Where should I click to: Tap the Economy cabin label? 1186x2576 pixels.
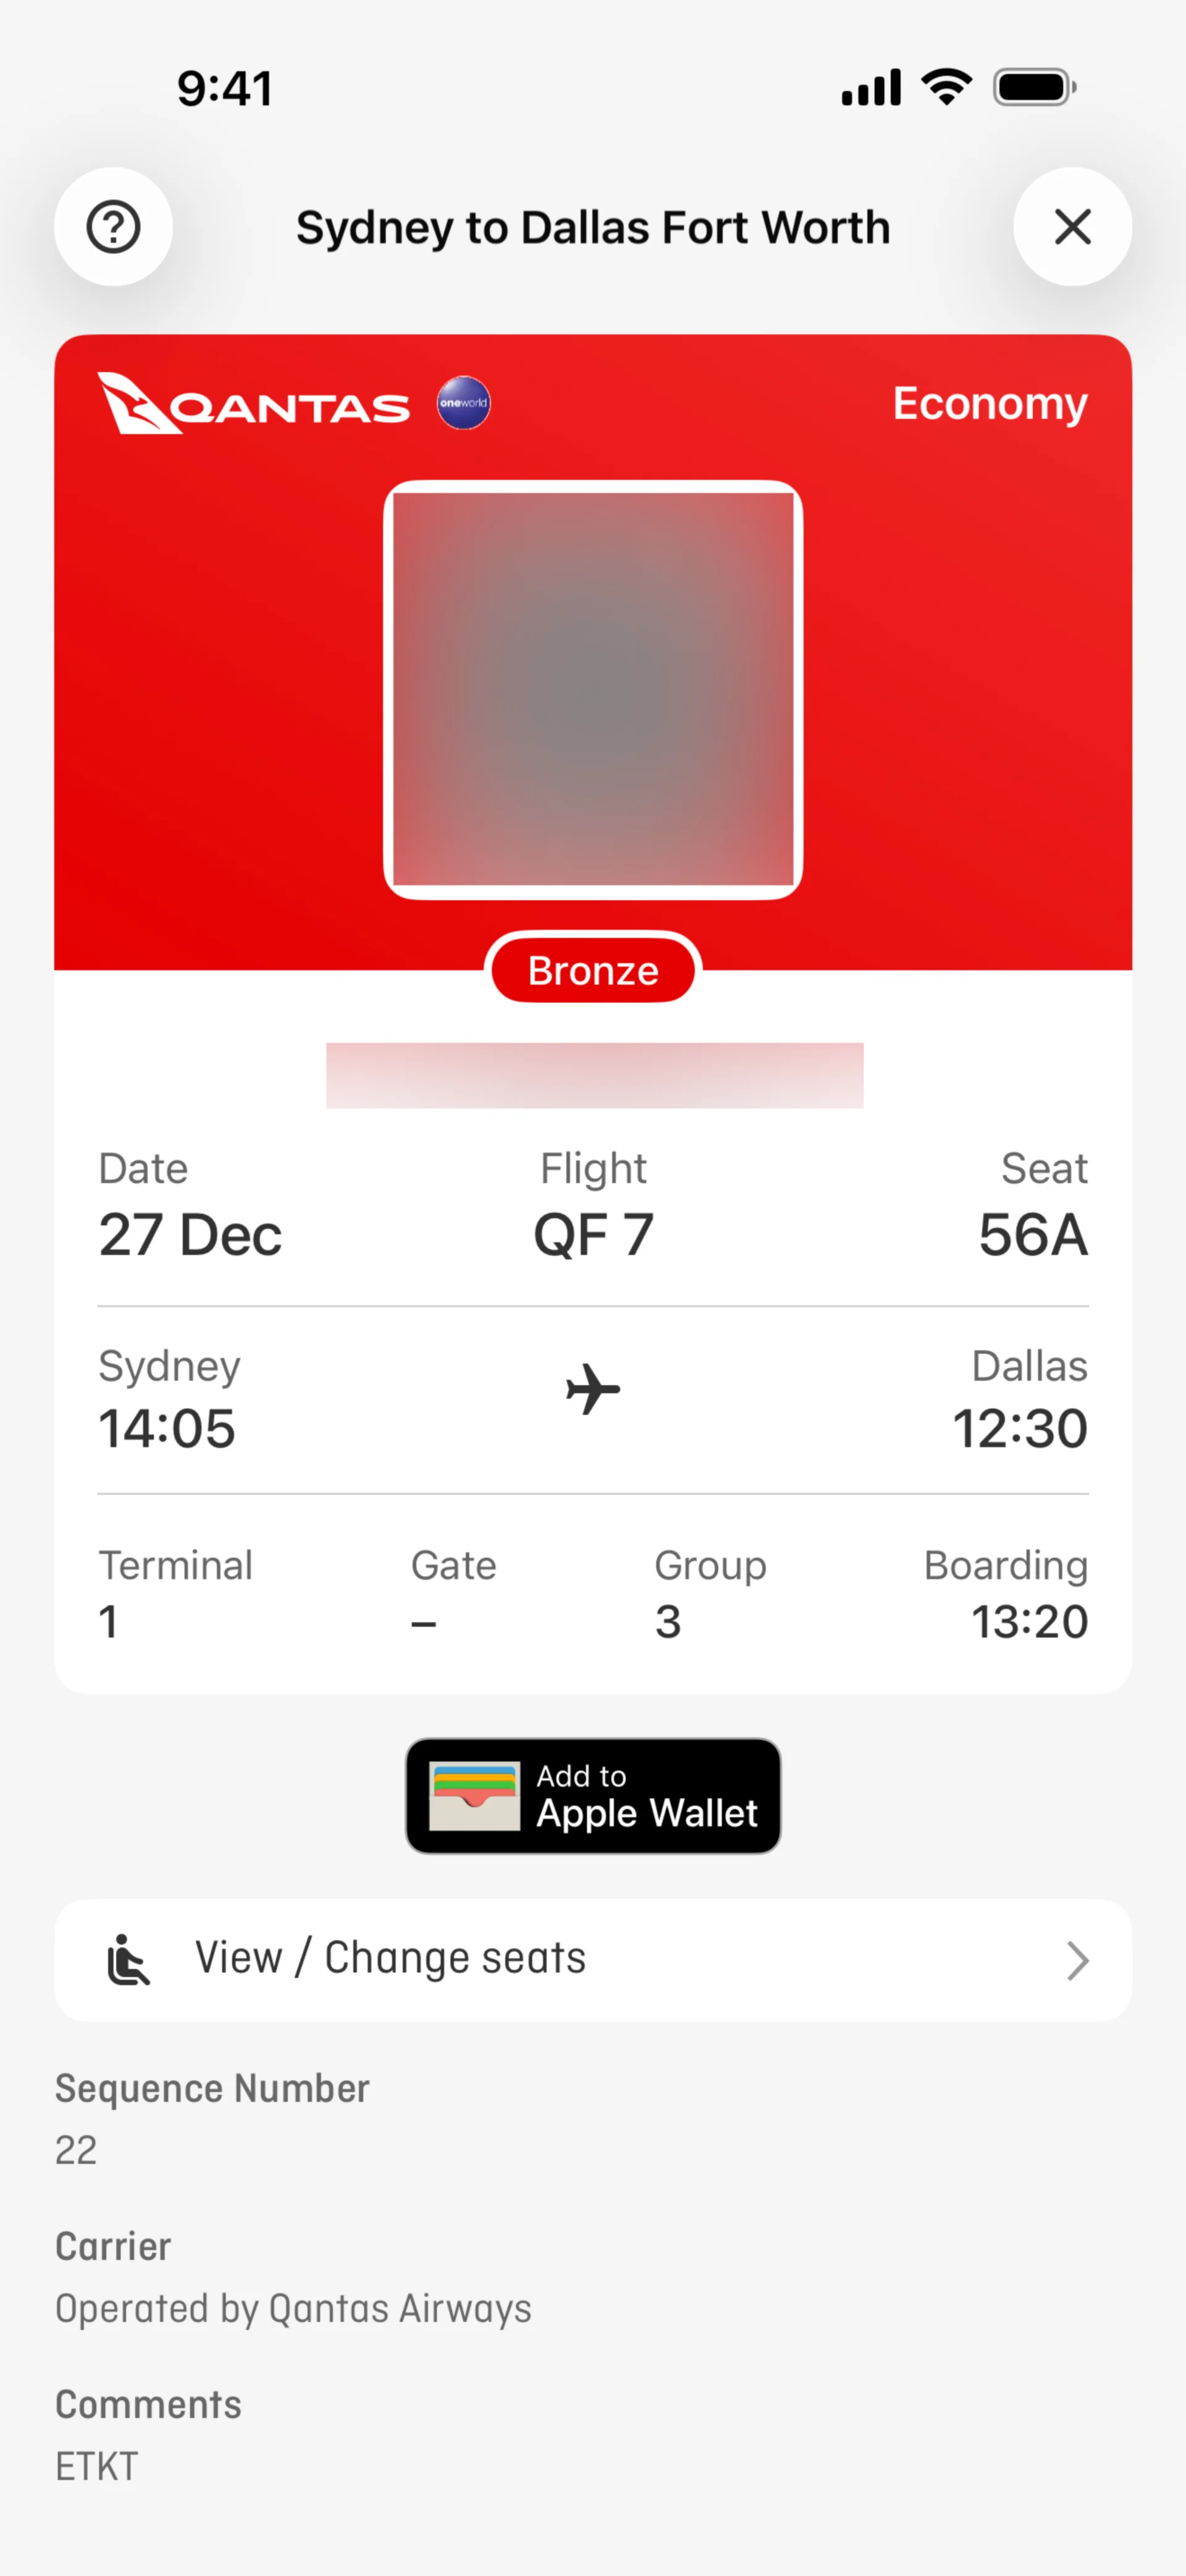point(990,404)
